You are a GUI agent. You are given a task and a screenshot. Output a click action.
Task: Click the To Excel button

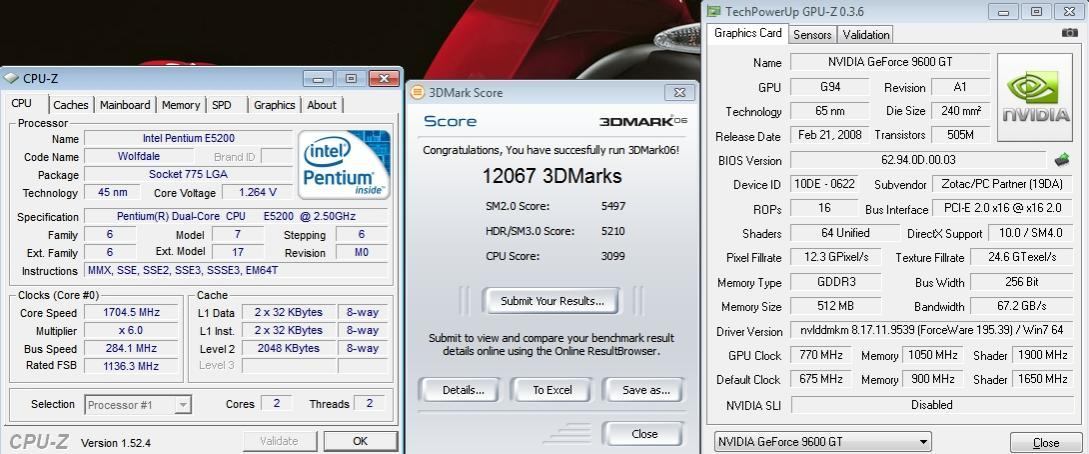coord(552,390)
